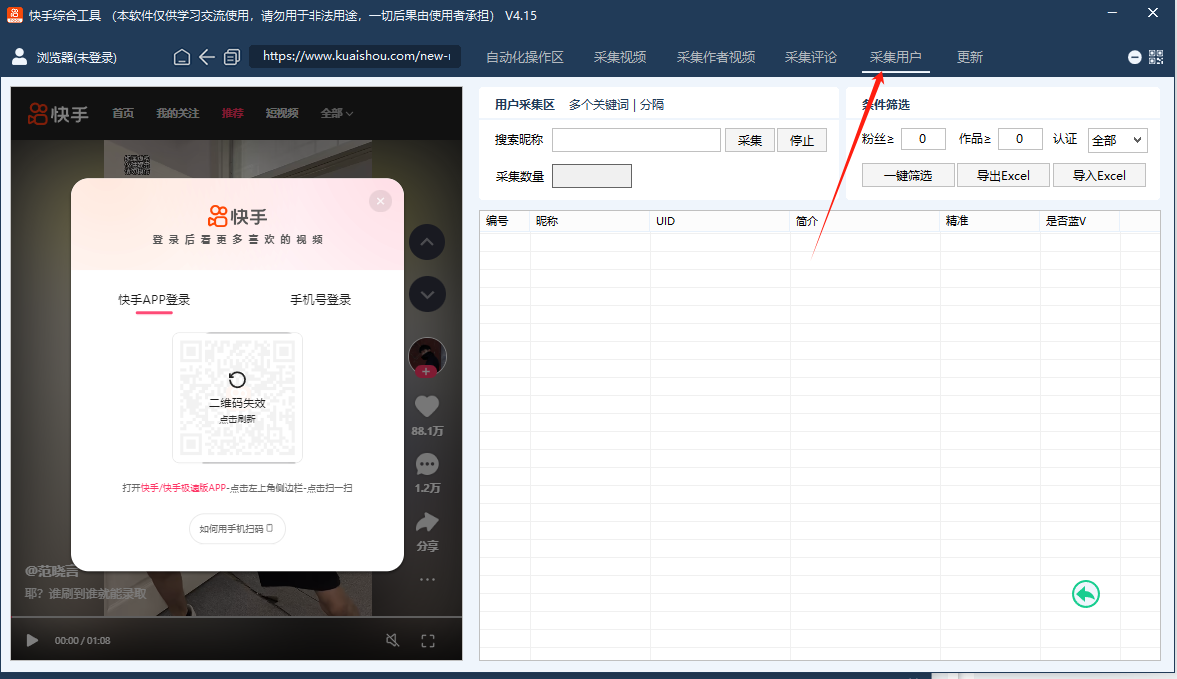Click the share arrow icon
Screen dimensions: 1177x679
(427, 521)
